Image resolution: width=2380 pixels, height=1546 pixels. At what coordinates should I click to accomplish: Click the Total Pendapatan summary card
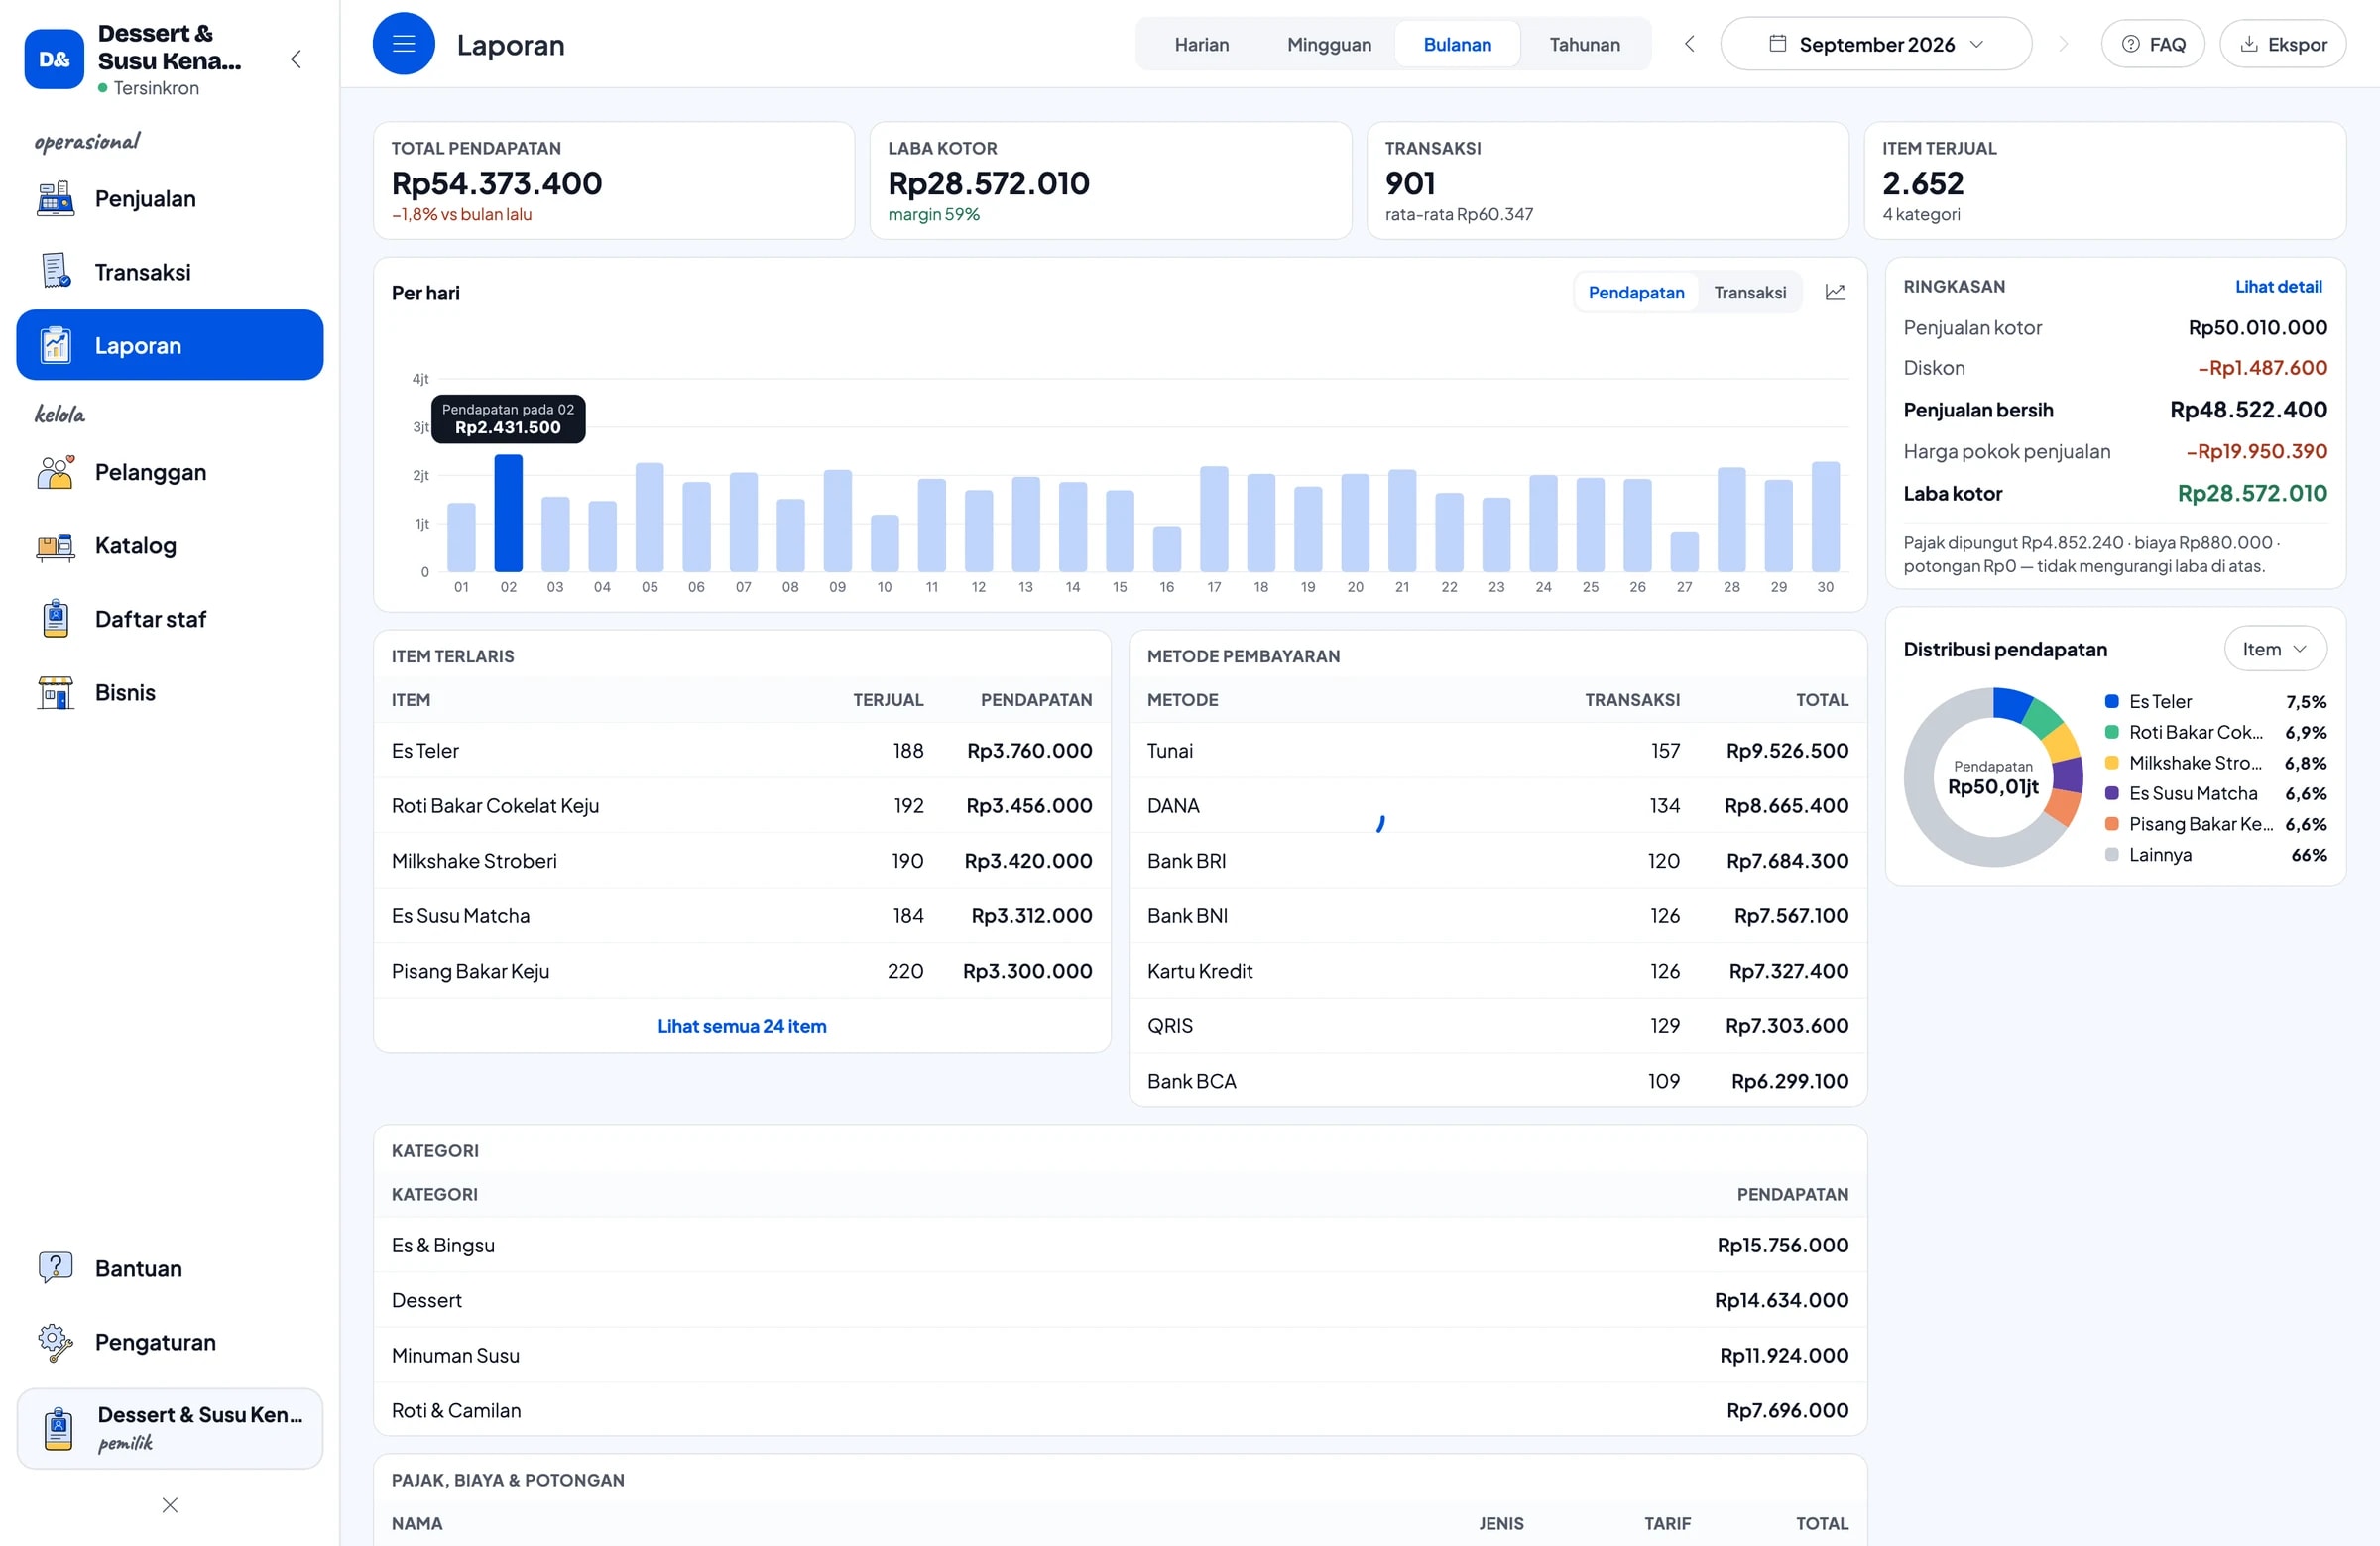[x=614, y=181]
